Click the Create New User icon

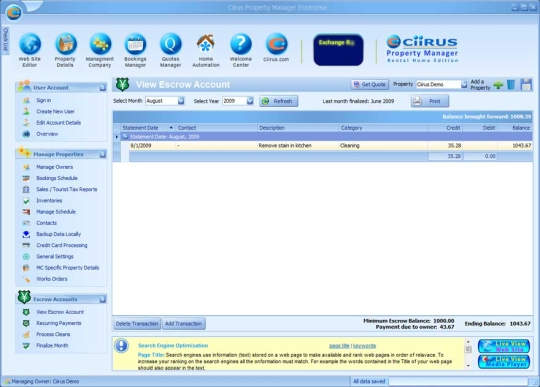click(26, 112)
